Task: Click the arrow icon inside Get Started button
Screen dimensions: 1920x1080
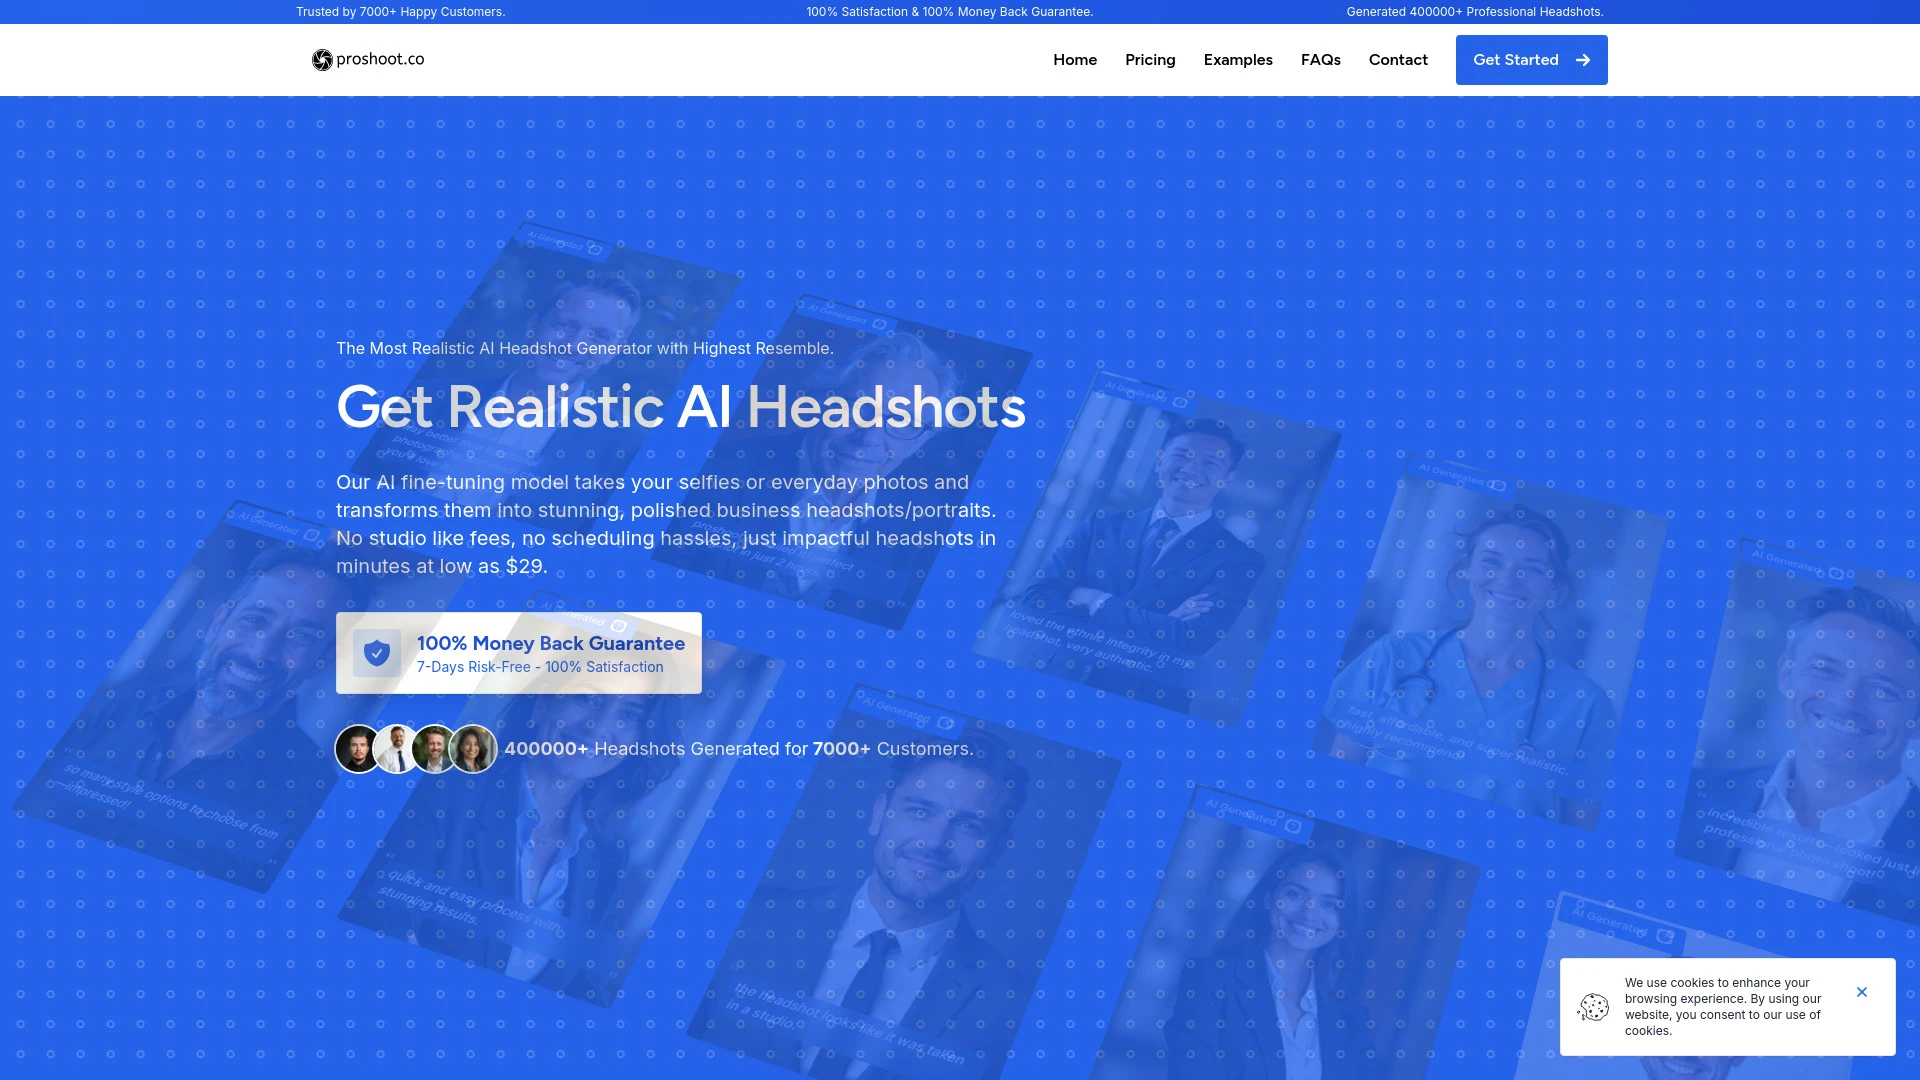Action: click(1584, 60)
